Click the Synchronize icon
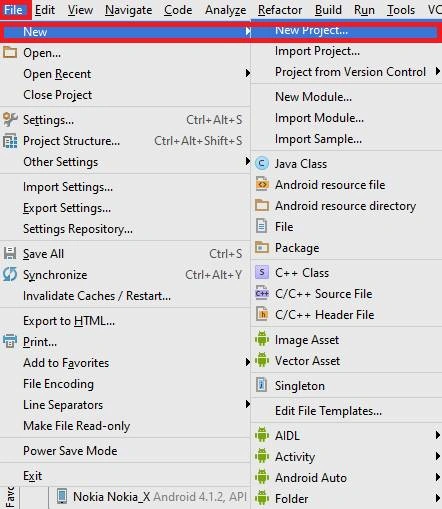The width and height of the screenshot is (442, 509). point(10,275)
